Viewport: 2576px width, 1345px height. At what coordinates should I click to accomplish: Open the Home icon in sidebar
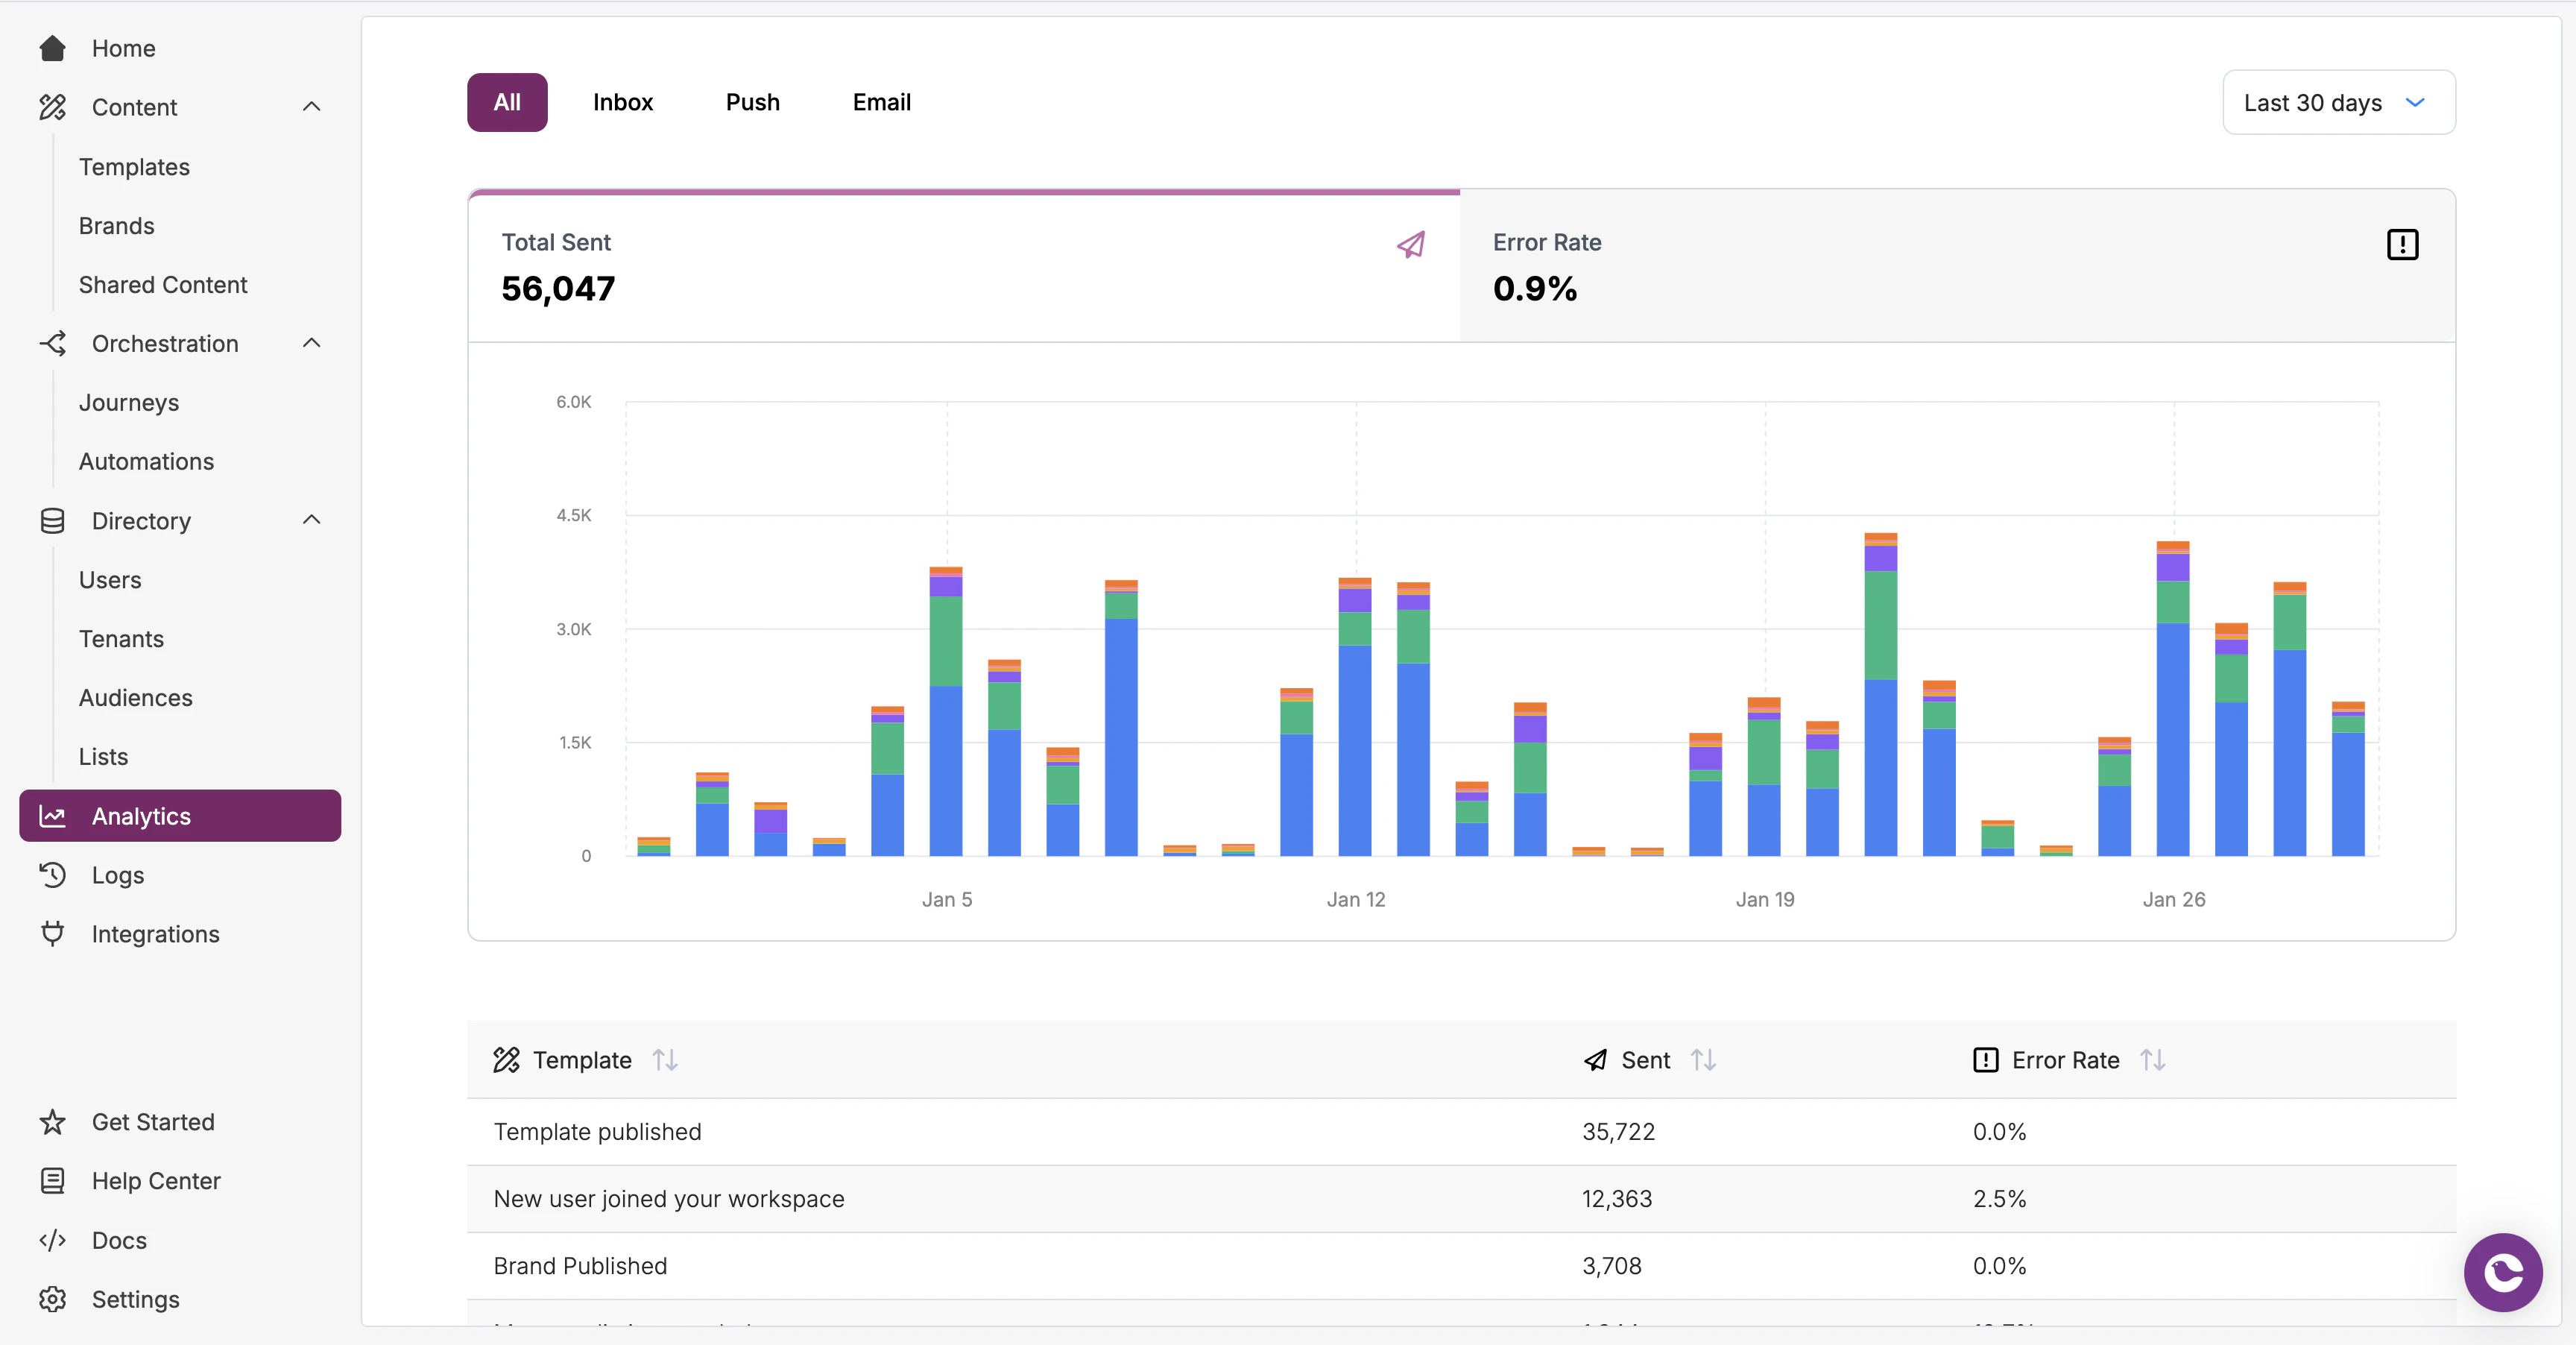point(52,48)
